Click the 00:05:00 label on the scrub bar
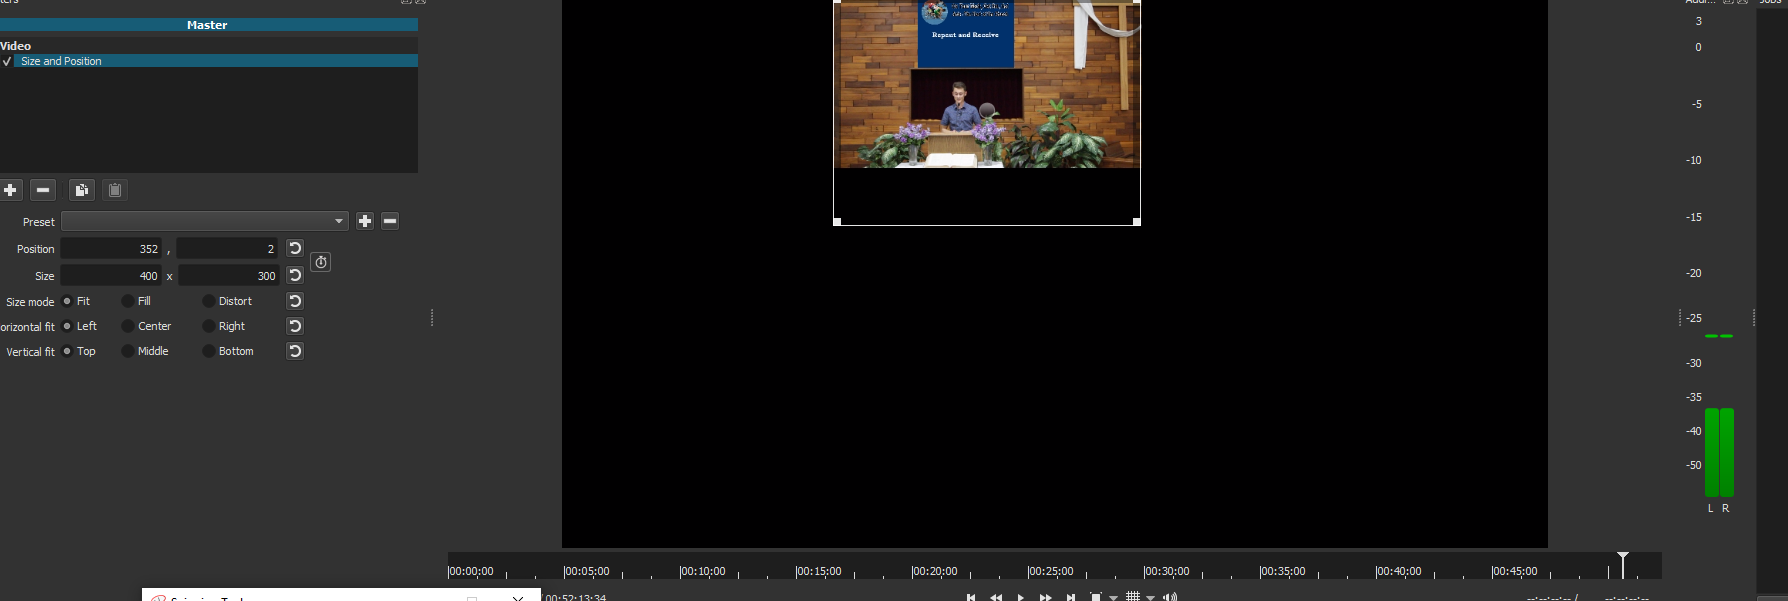The height and width of the screenshot is (601, 1788). (x=587, y=571)
